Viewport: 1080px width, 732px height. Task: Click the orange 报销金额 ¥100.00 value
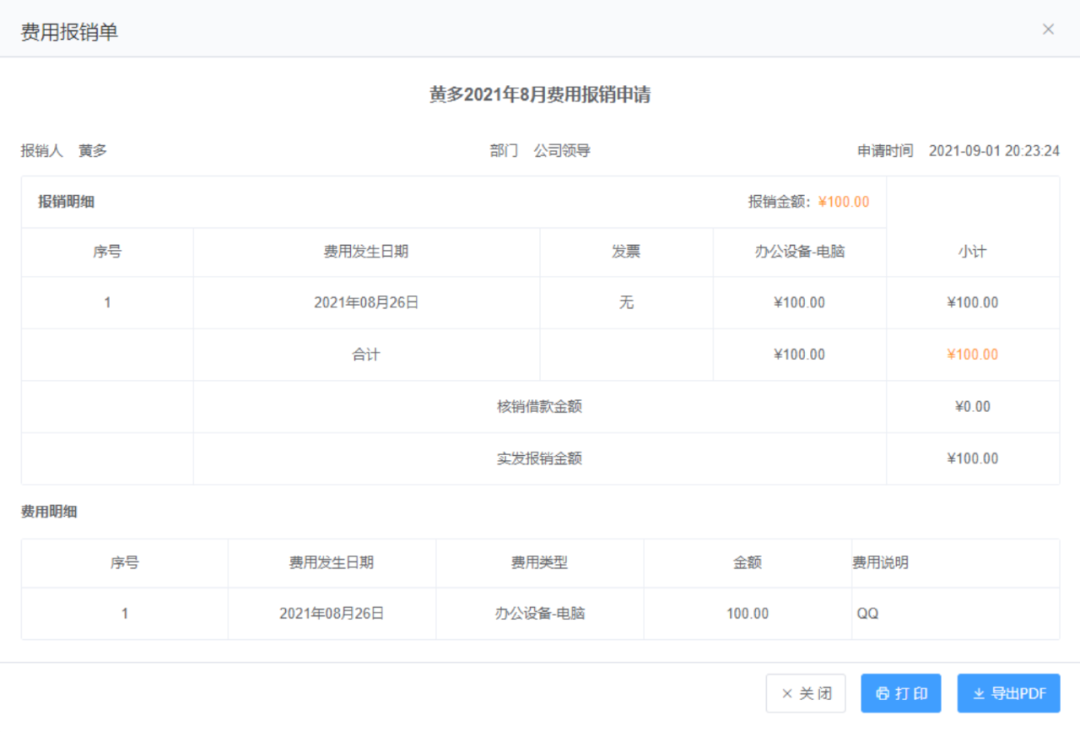(843, 202)
